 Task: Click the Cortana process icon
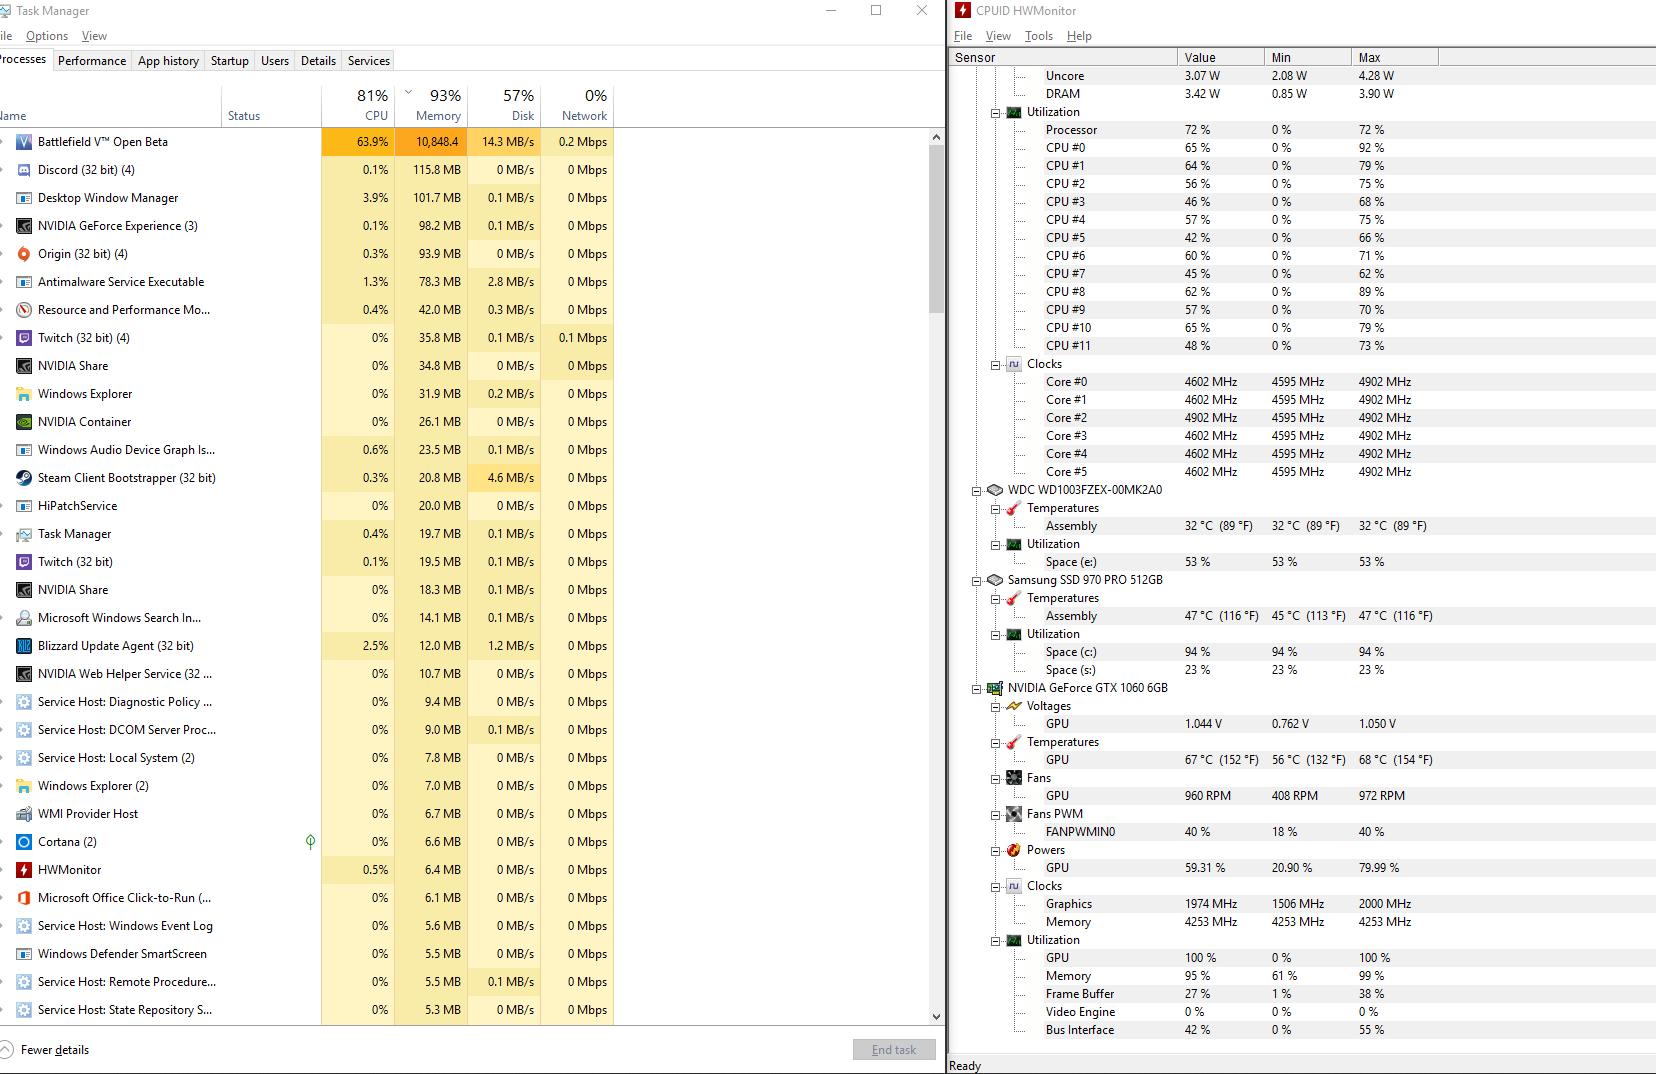pyautogui.click(x=24, y=842)
